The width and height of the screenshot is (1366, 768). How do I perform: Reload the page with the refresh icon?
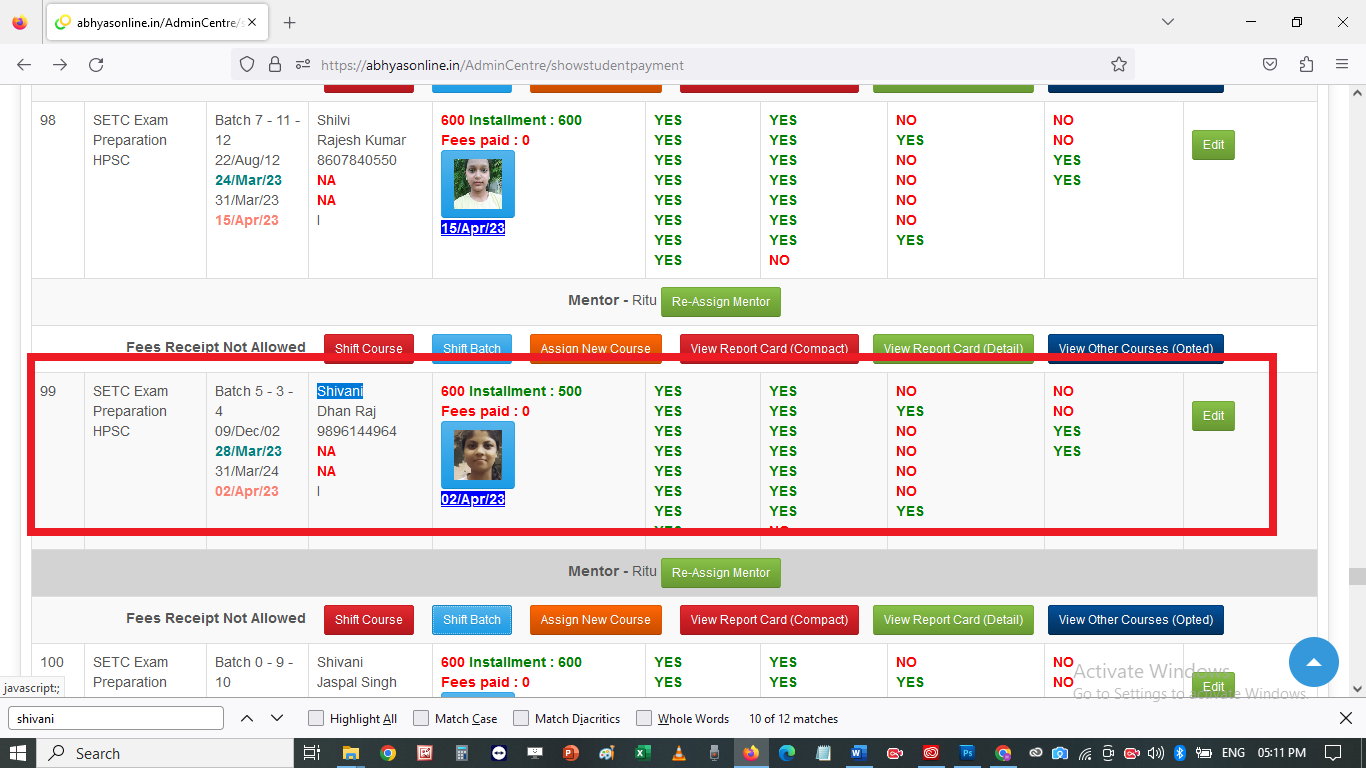(x=96, y=65)
